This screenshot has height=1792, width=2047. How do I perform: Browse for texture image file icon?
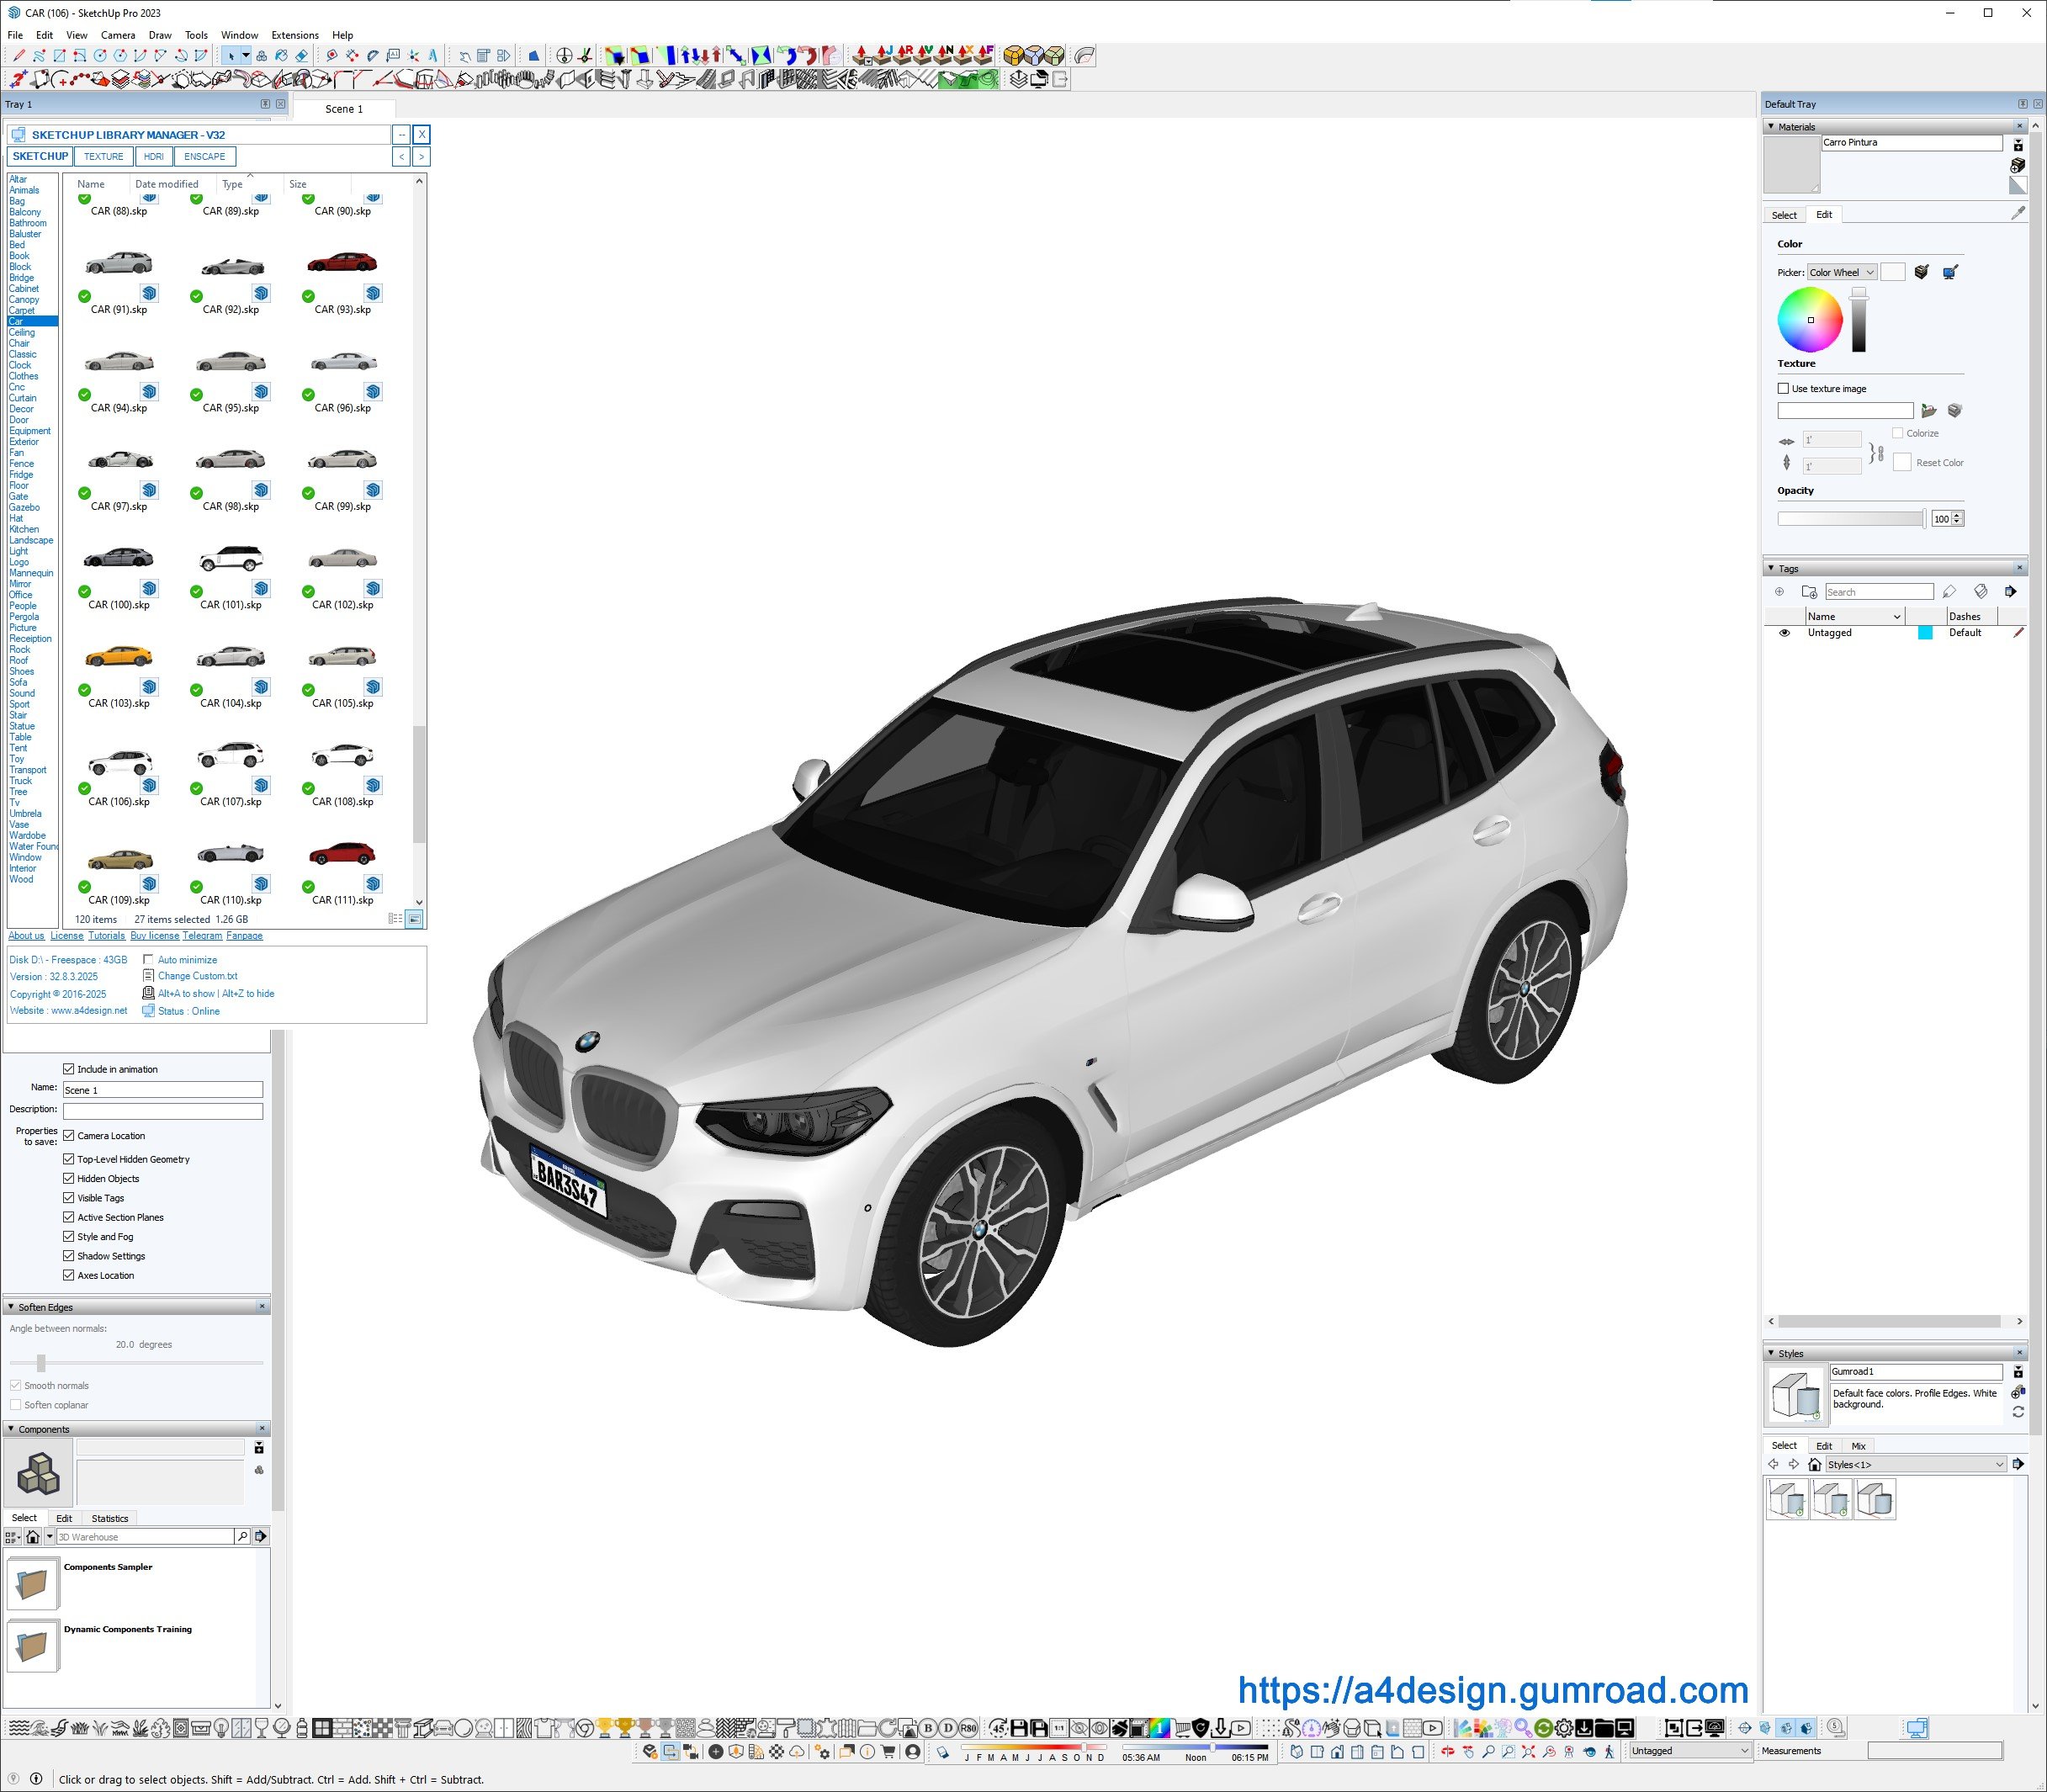(1929, 411)
